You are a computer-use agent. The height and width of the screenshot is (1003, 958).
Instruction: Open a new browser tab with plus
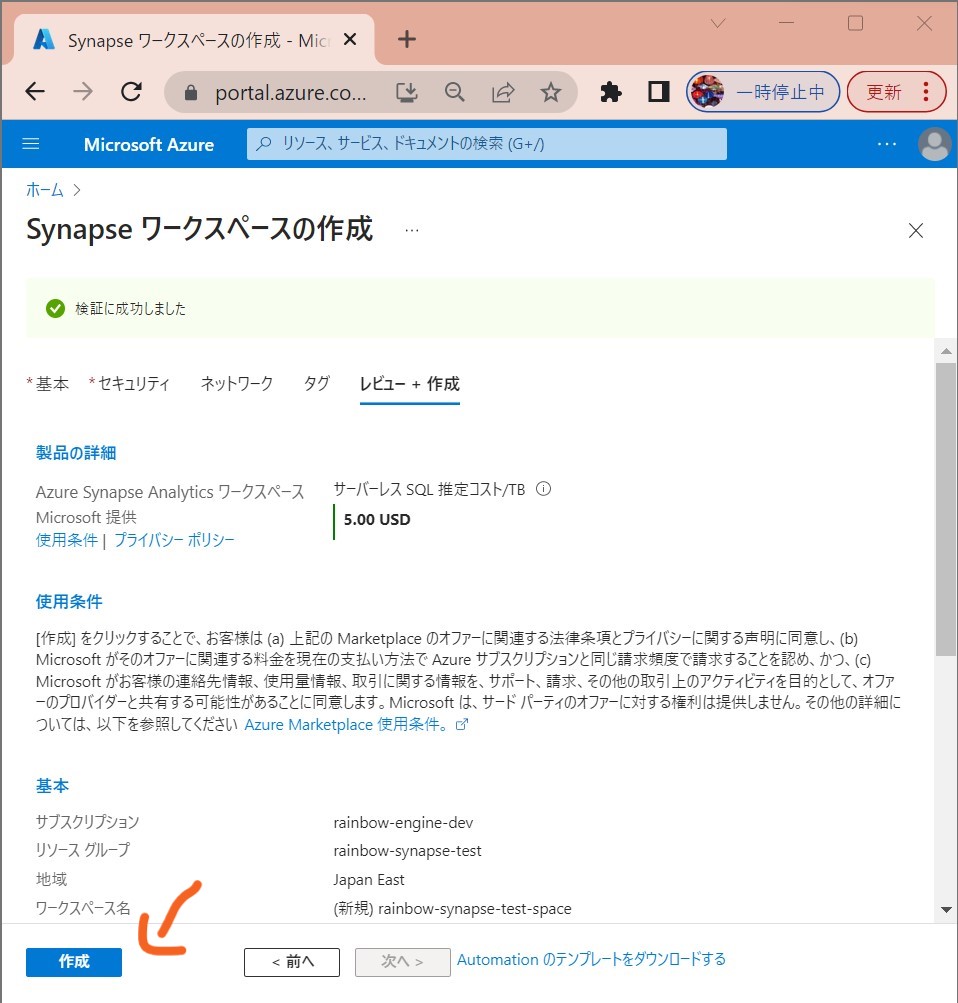[407, 40]
